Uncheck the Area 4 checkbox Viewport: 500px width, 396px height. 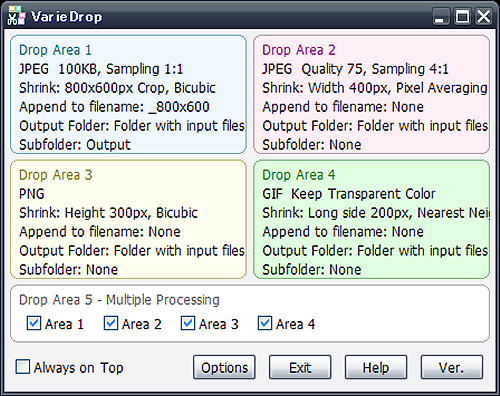tap(265, 323)
